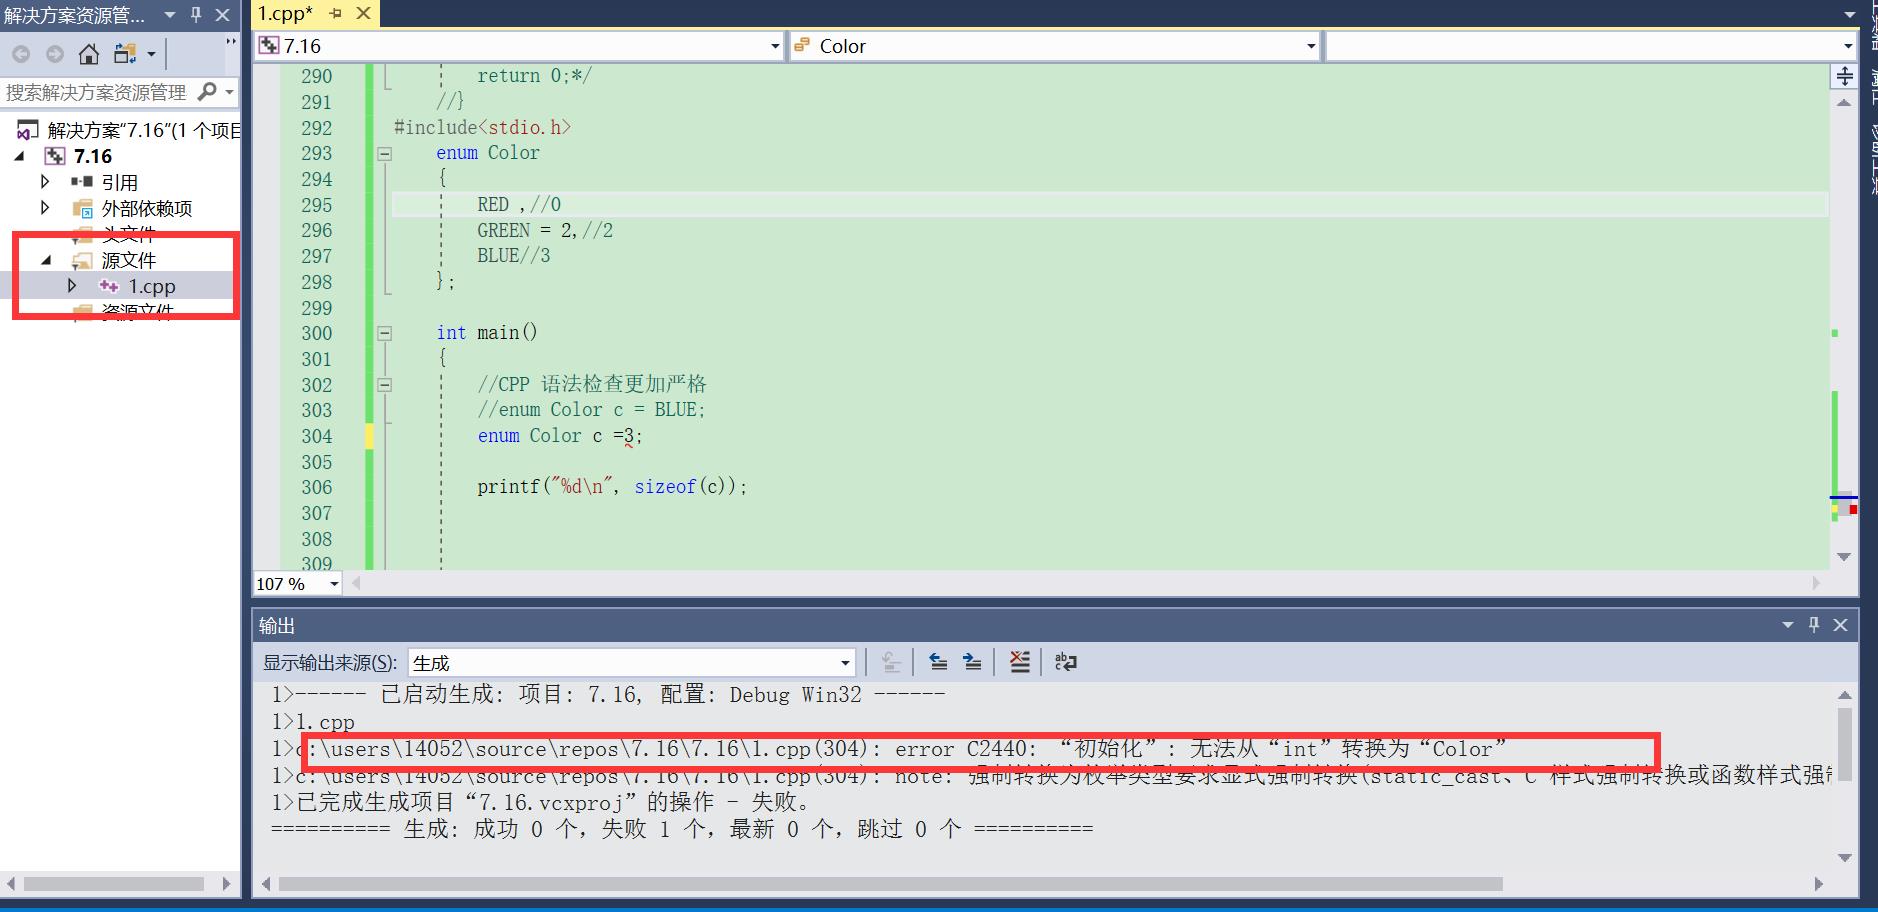
Task: Click the Solution Explorer horizontal scrollbar thumb
Action: (114, 884)
